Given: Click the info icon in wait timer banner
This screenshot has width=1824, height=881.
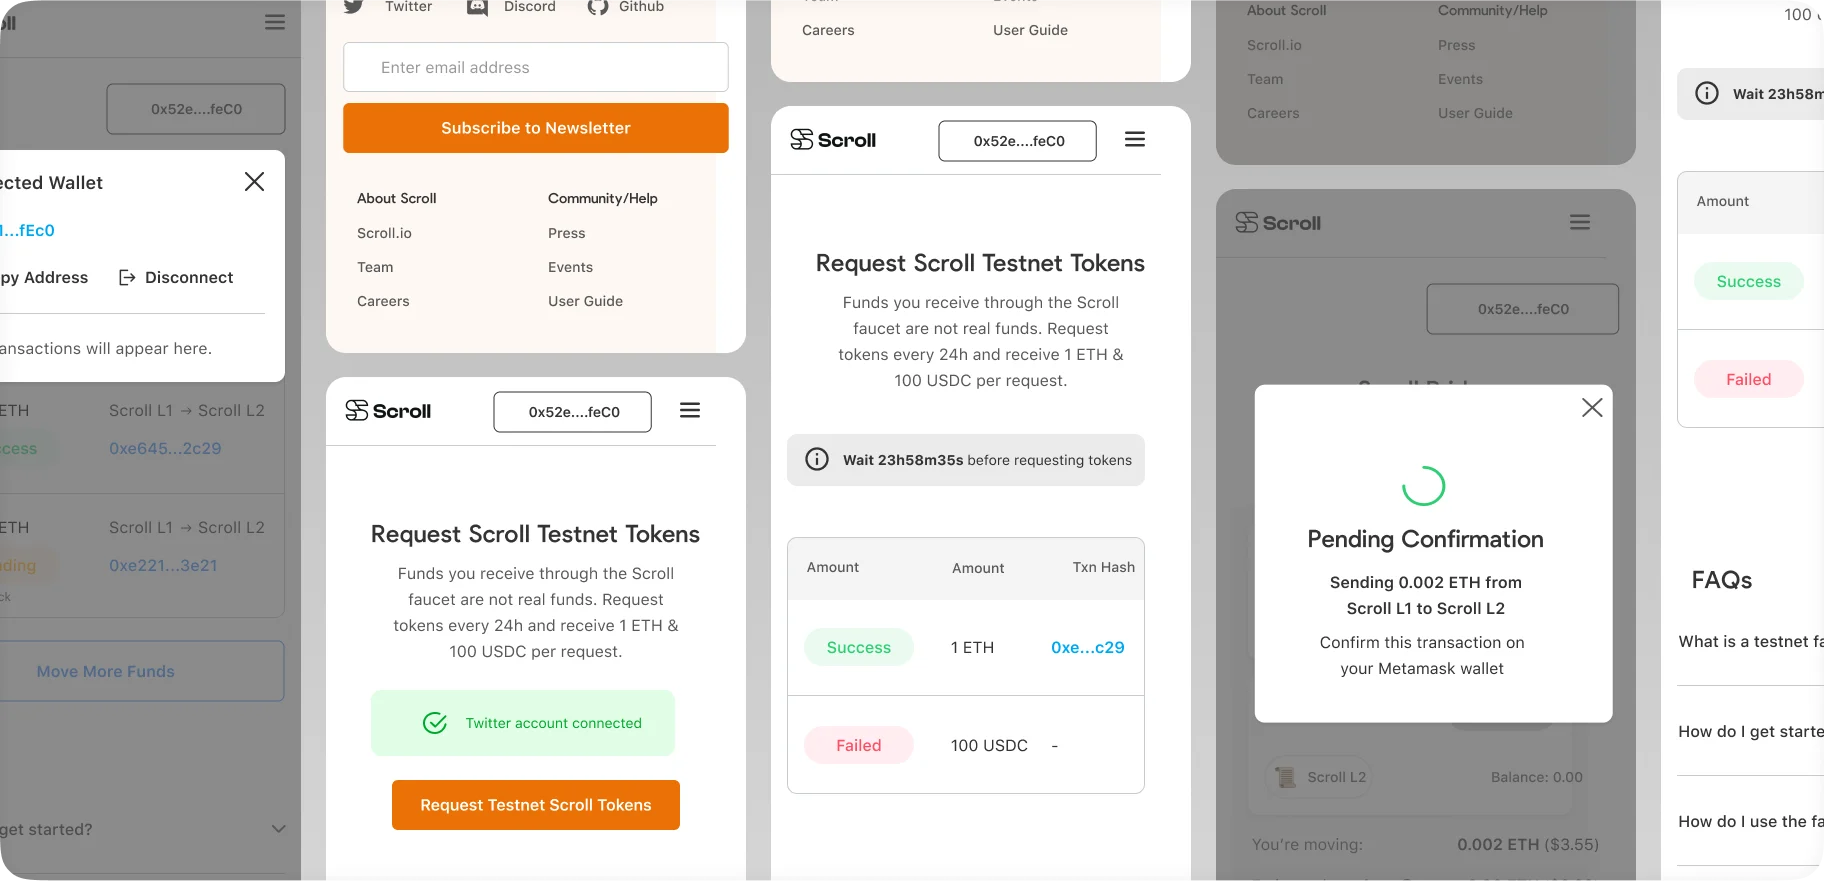Looking at the screenshot, I should 817,459.
